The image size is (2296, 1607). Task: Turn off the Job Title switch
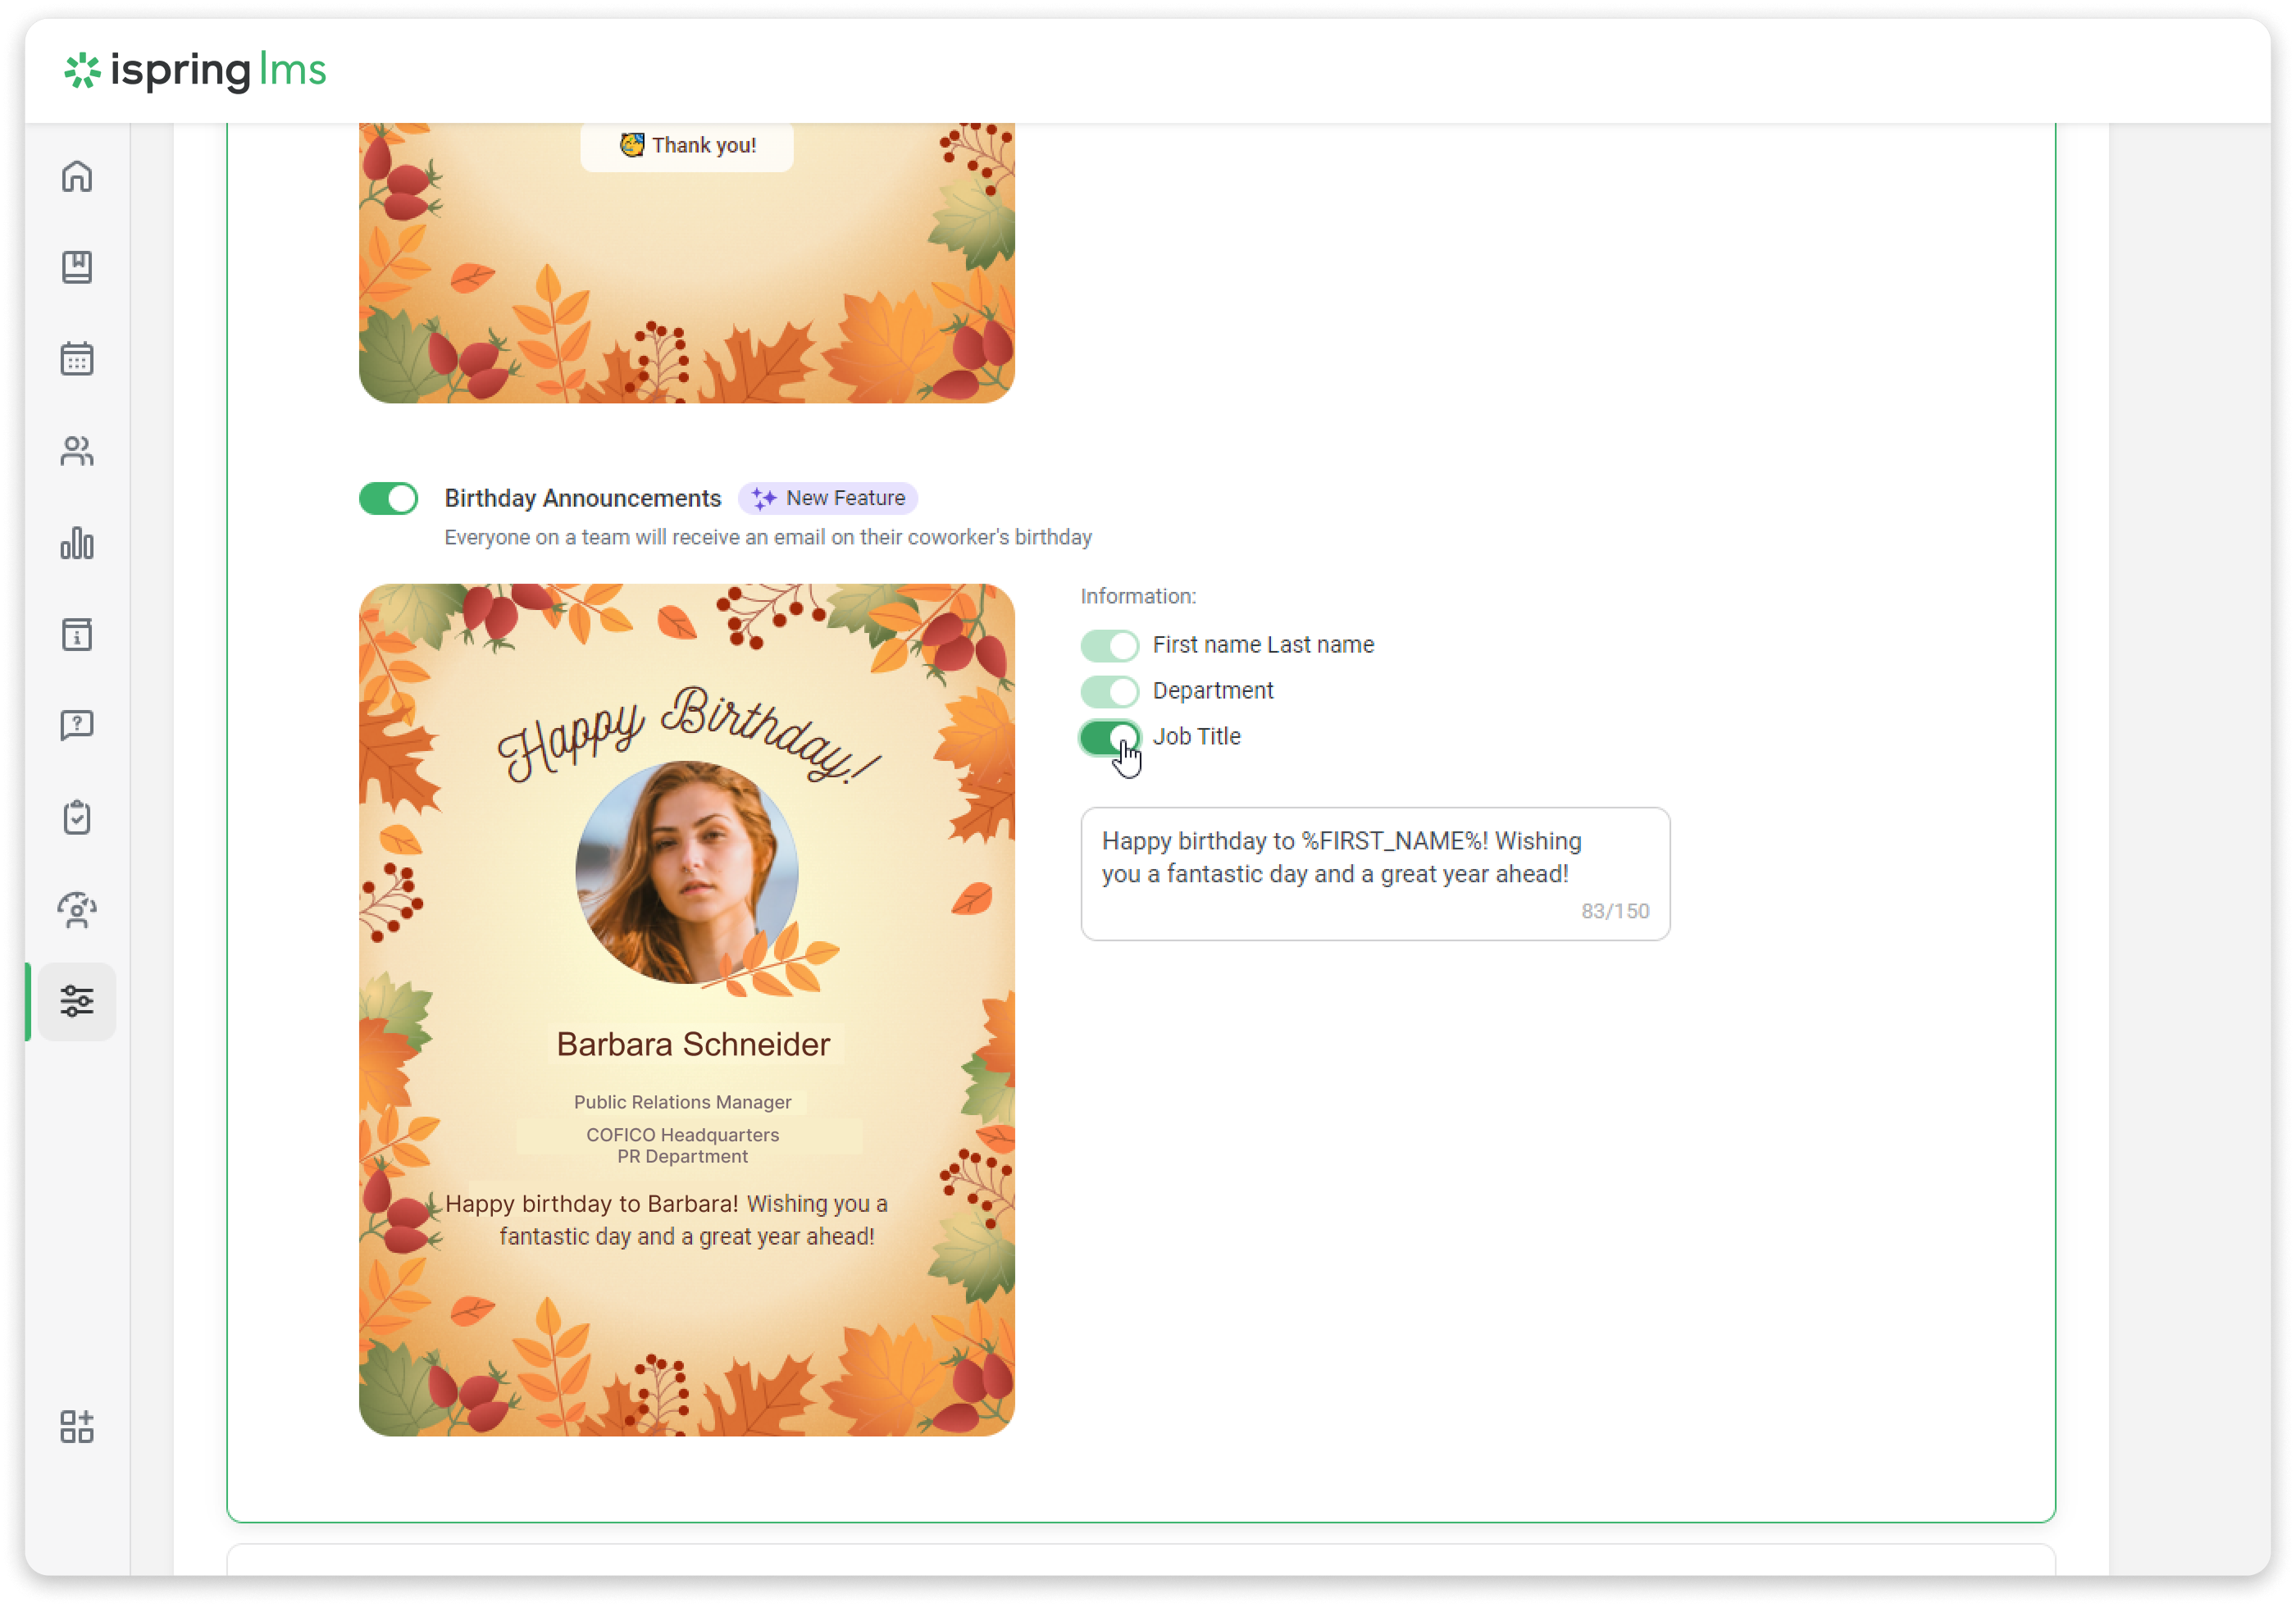click(x=1109, y=737)
